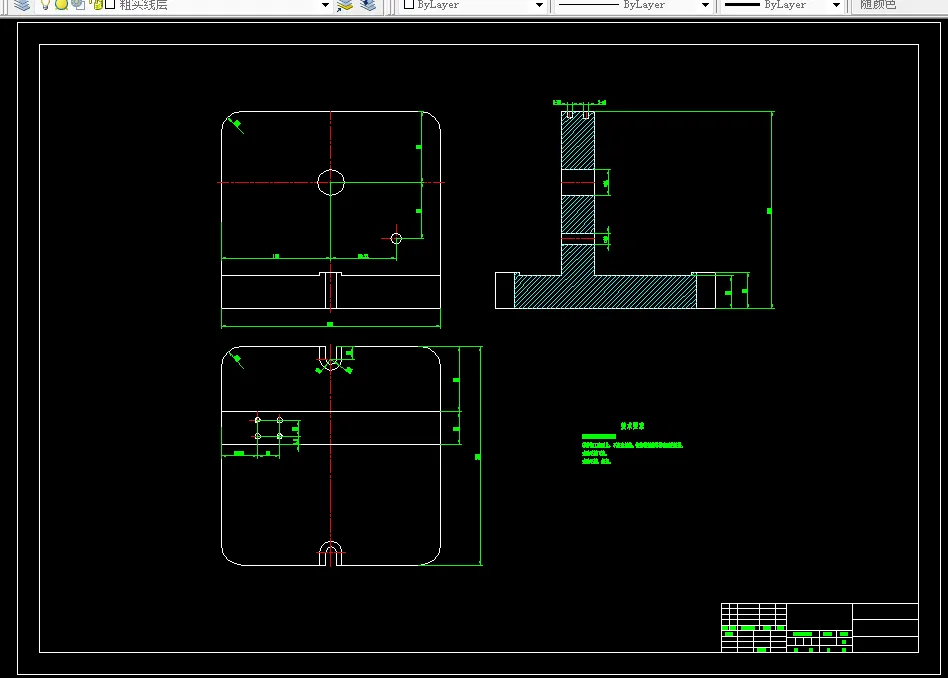Open the ByLayer color control
Image resolution: width=948 pixels, height=678 pixels.
[x=473, y=5]
